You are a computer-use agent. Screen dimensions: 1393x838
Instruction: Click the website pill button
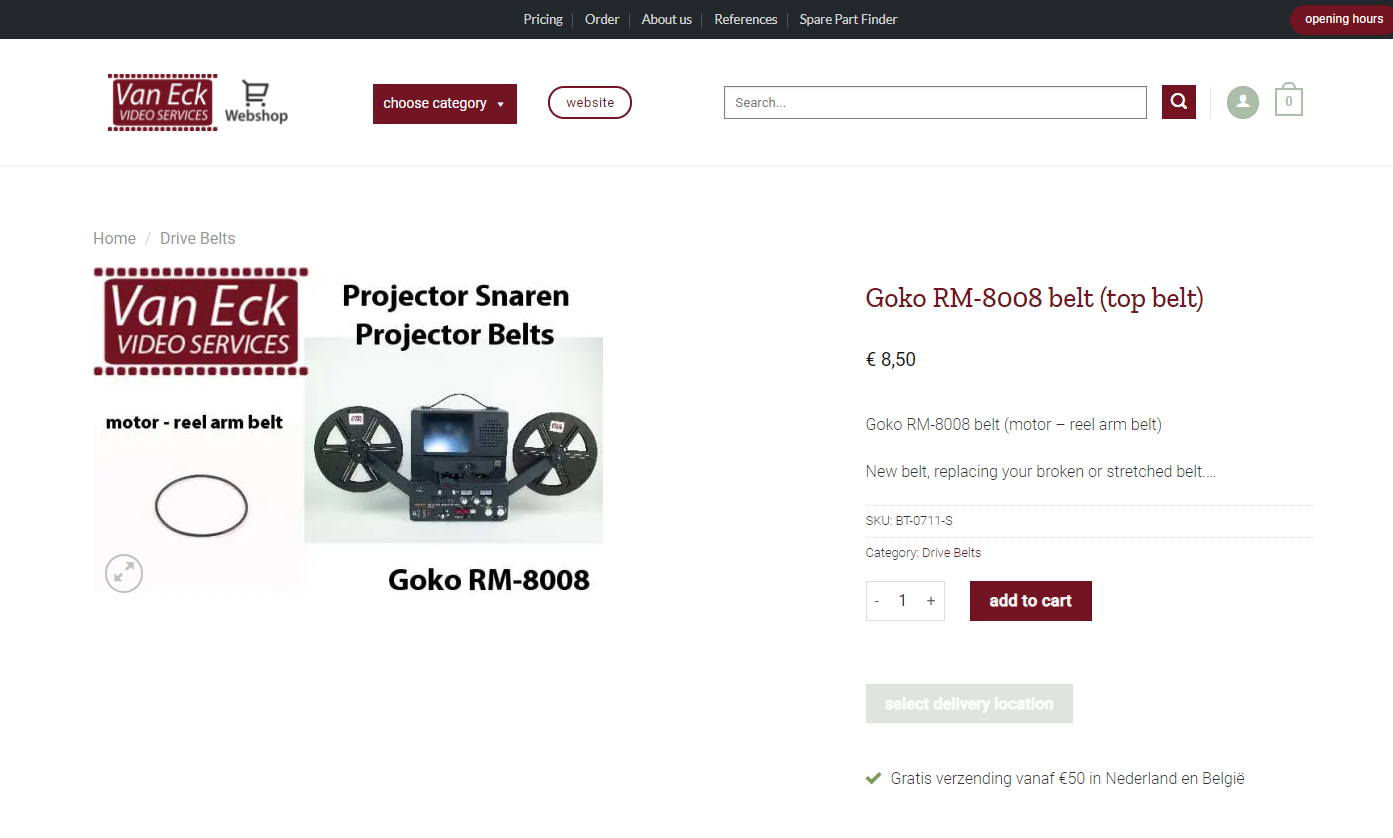pyautogui.click(x=590, y=102)
